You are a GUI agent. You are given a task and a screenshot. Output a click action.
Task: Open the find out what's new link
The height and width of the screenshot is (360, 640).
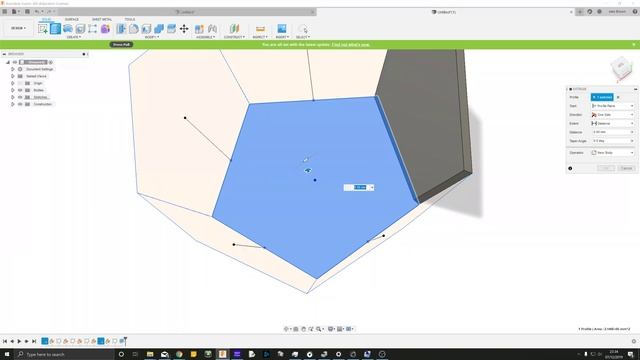click(351, 44)
